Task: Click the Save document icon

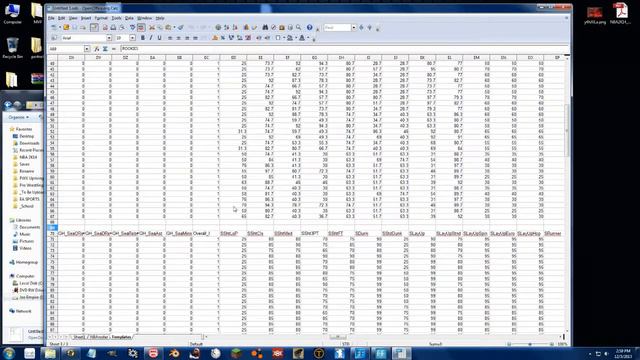Action: pos(74,27)
